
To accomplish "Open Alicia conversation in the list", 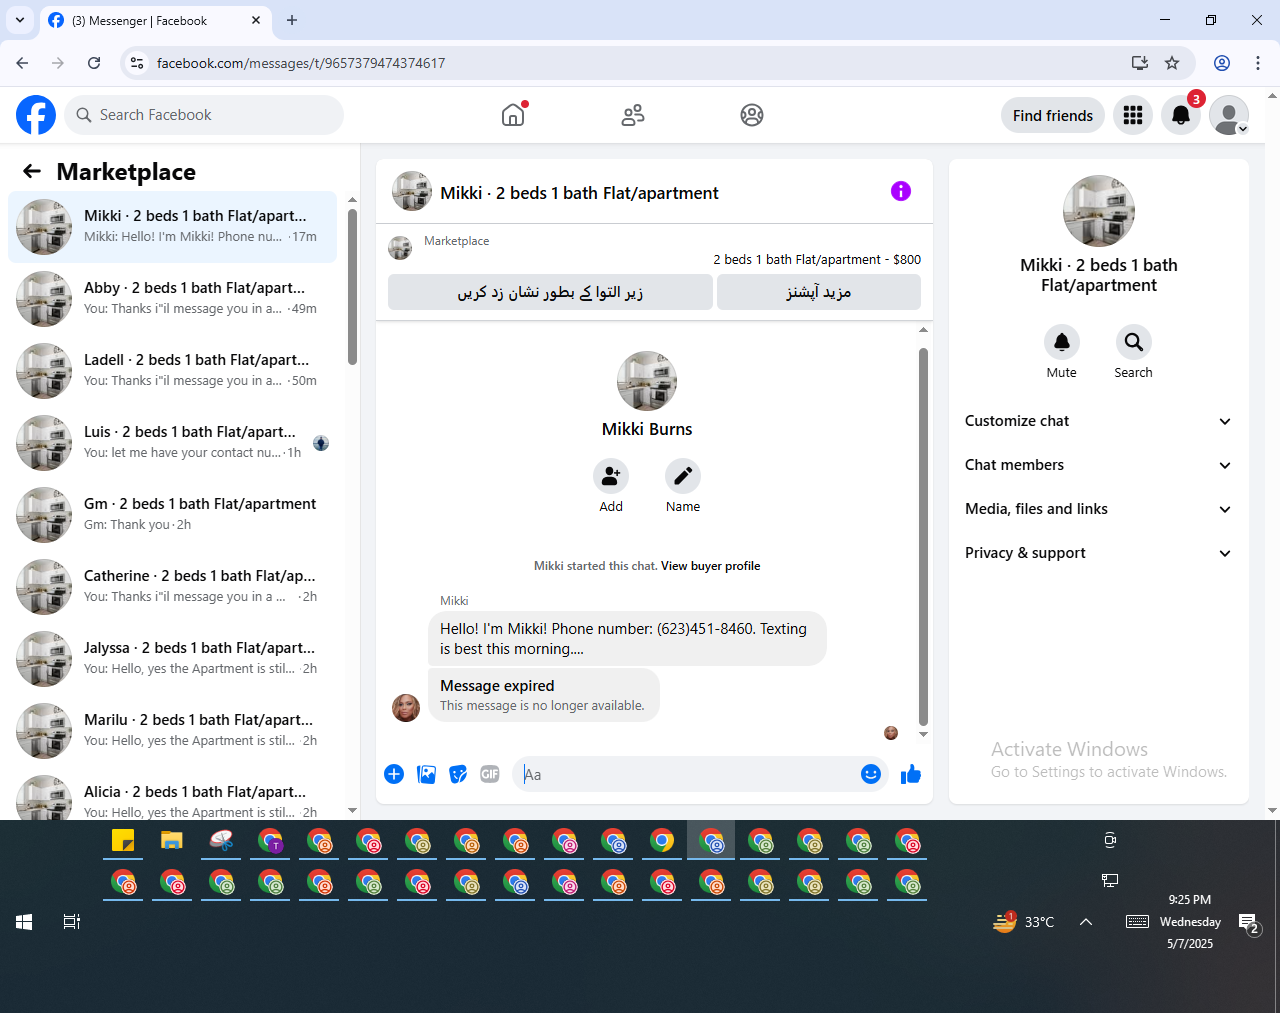I will click(x=173, y=797).
